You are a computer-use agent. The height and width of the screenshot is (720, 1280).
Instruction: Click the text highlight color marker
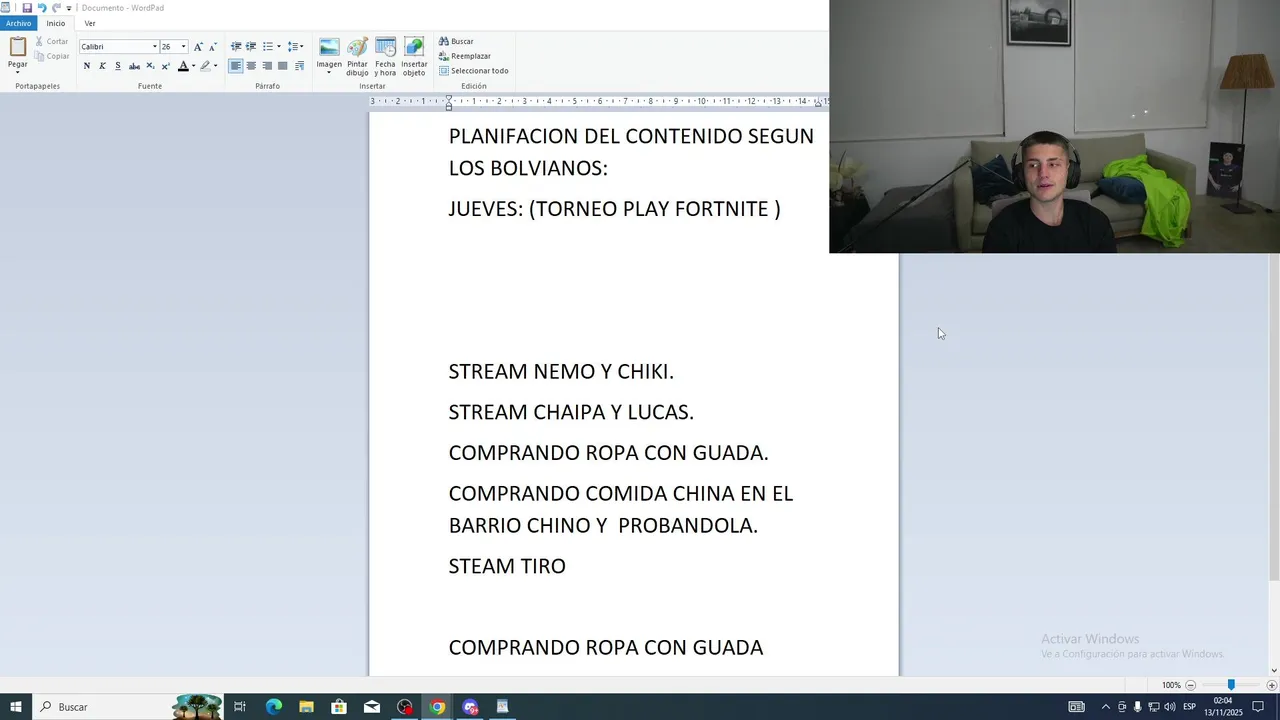[x=205, y=66]
